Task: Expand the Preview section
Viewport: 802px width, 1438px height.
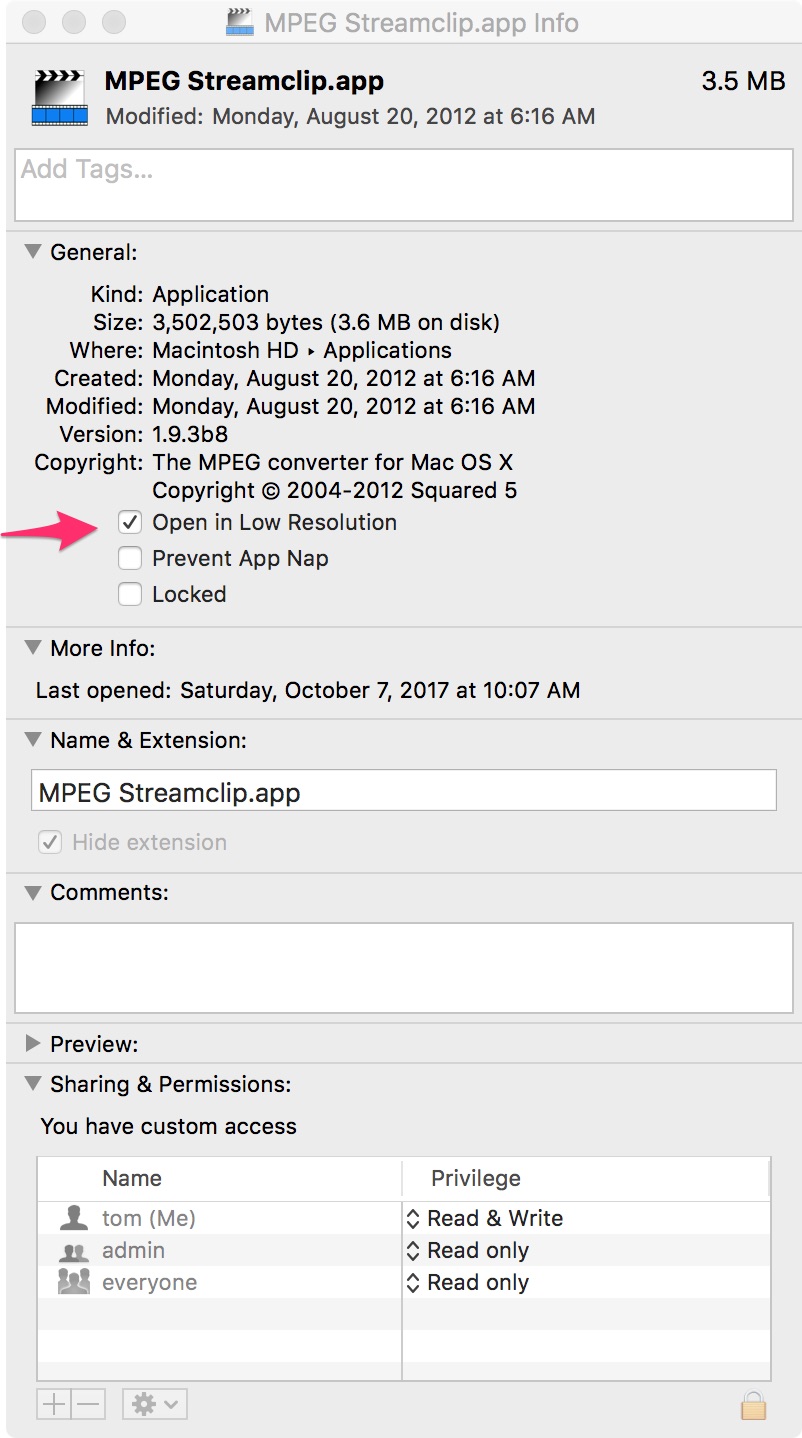Action: click(x=33, y=1044)
